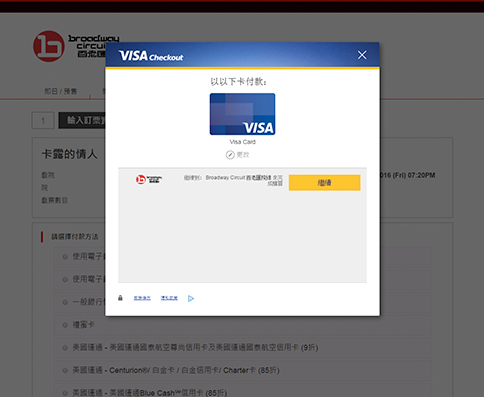Click the Visa Checkout logo in dialog header
This screenshot has width=484, height=397.
(x=151, y=56)
